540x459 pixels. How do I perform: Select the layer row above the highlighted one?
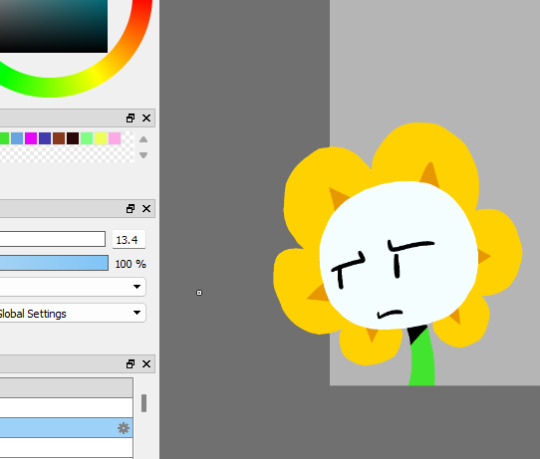[x=66, y=408]
